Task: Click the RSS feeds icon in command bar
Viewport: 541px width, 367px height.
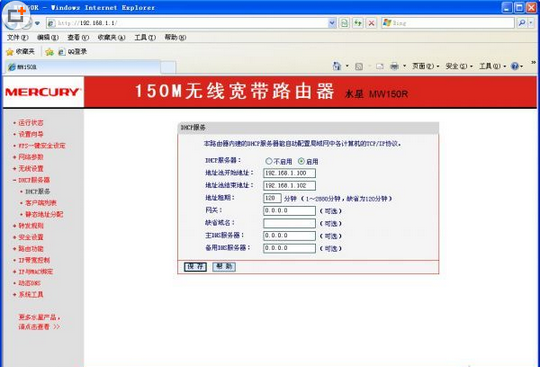Action: coord(359,66)
